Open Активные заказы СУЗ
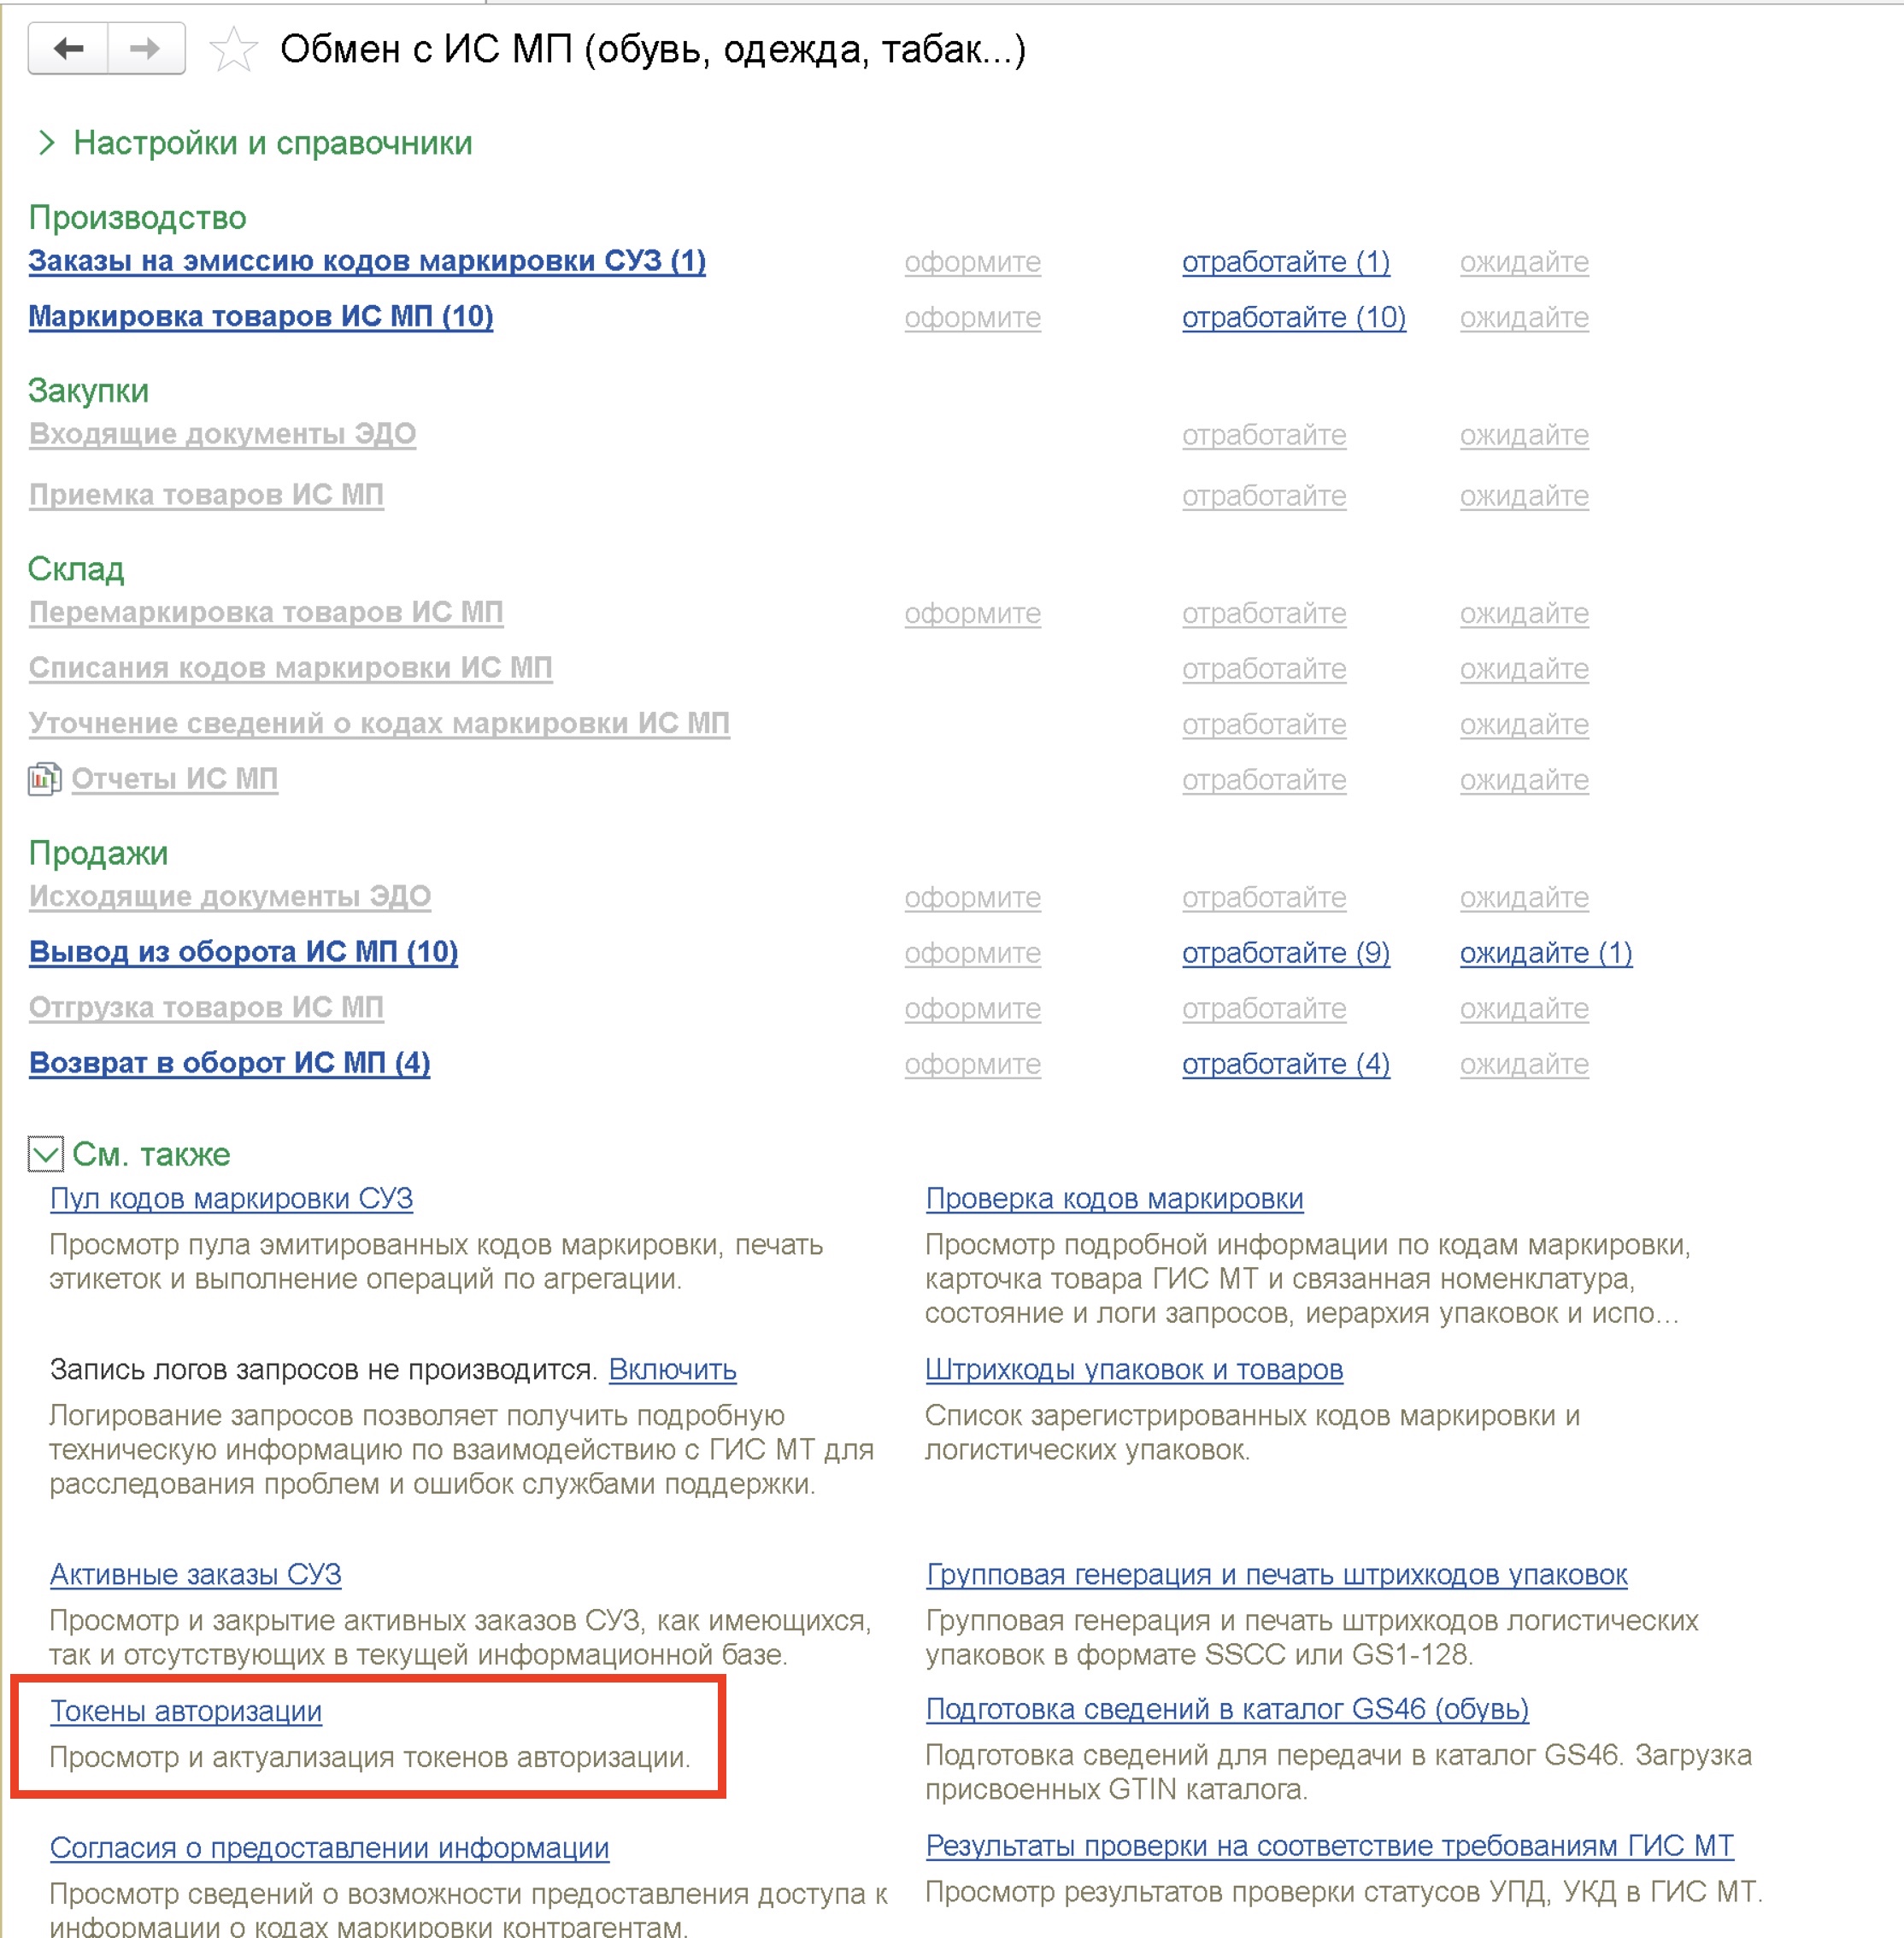The width and height of the screenshot is (1904, 1938). (196, 1575)
